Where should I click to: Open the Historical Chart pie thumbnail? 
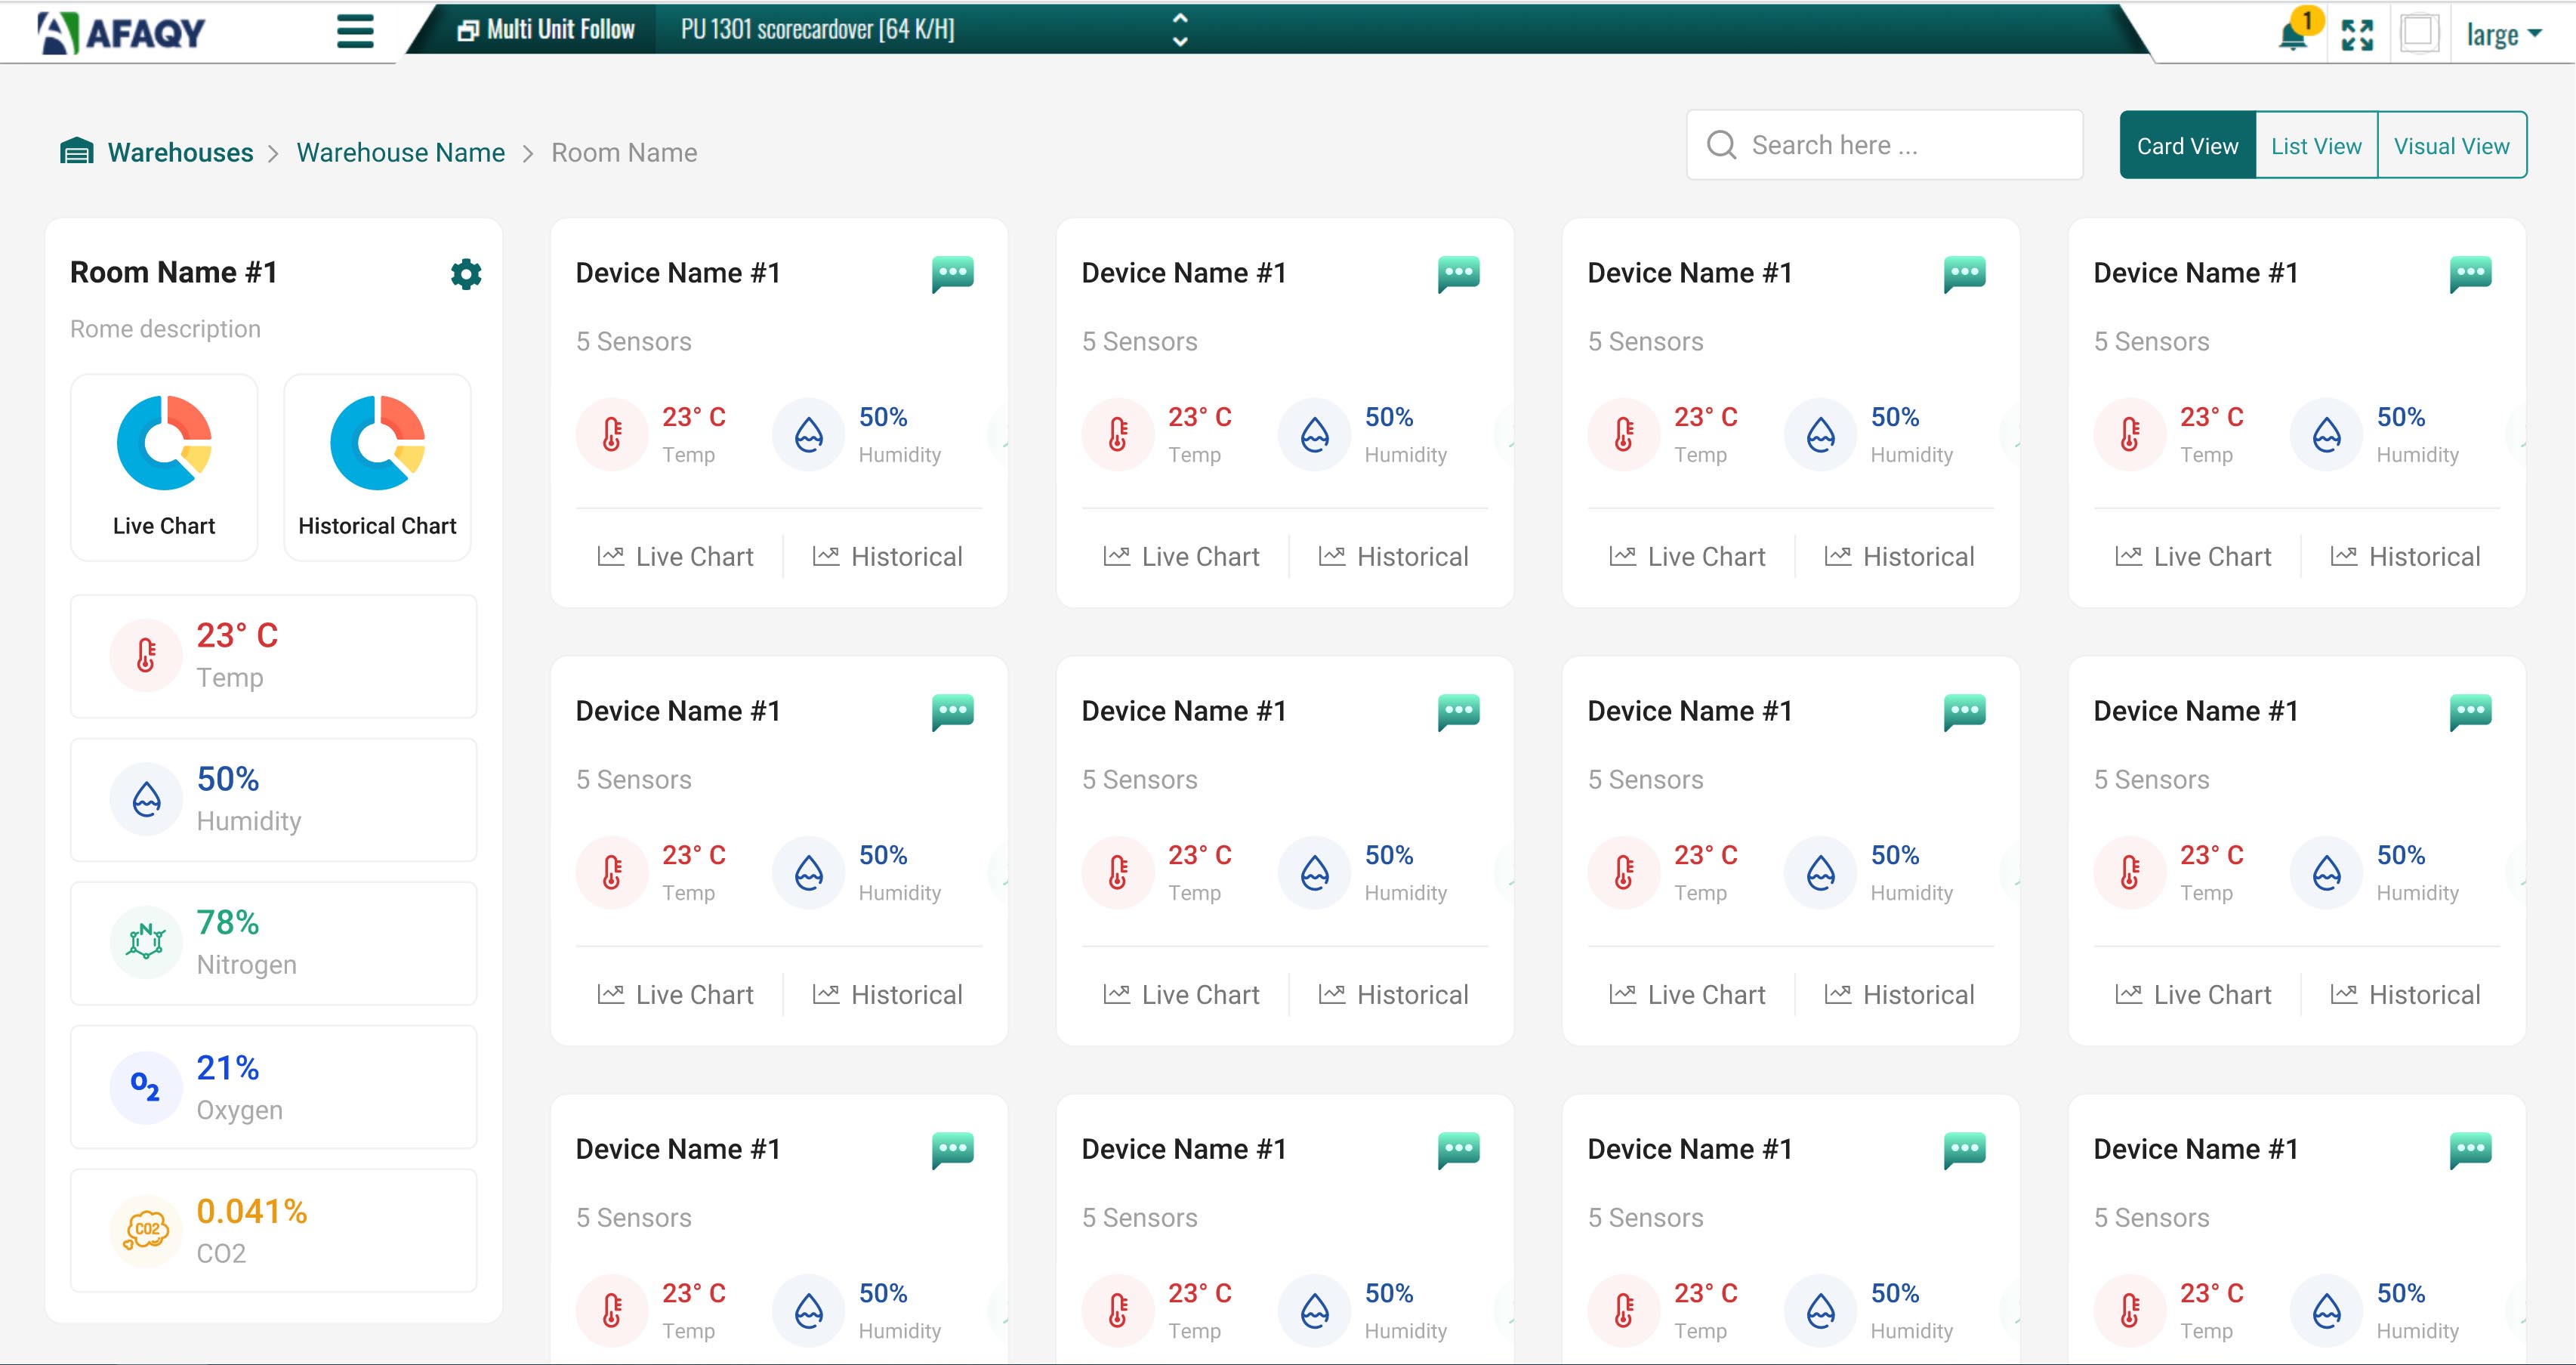[377, 467]
